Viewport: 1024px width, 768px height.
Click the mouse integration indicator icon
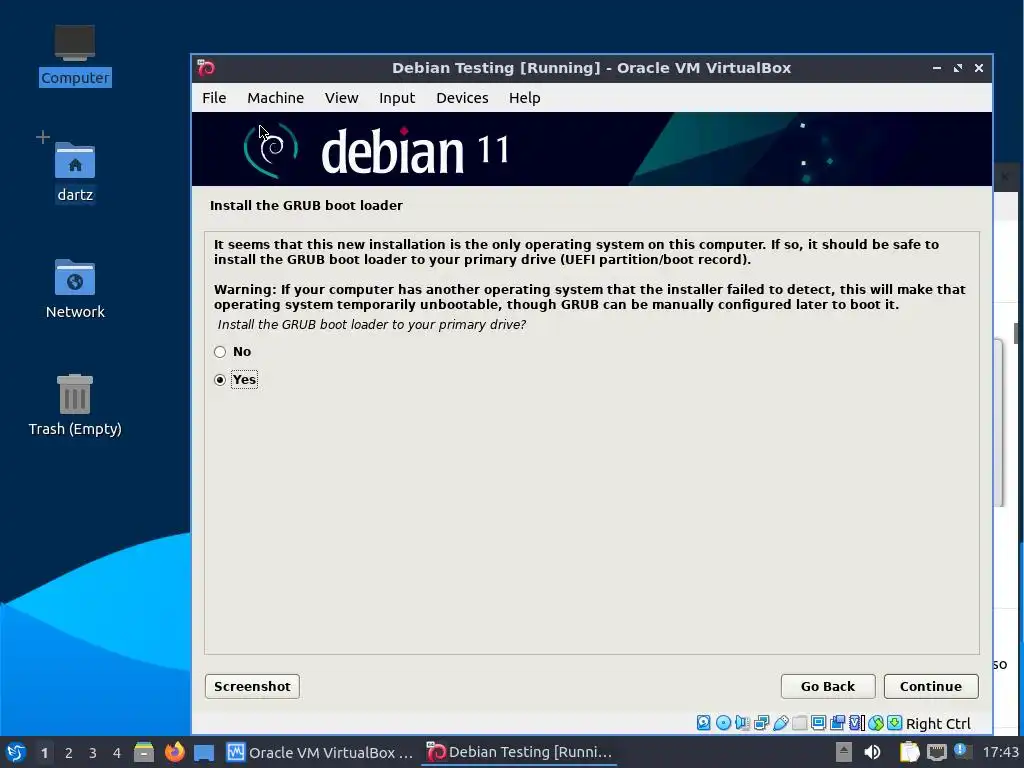876,723
